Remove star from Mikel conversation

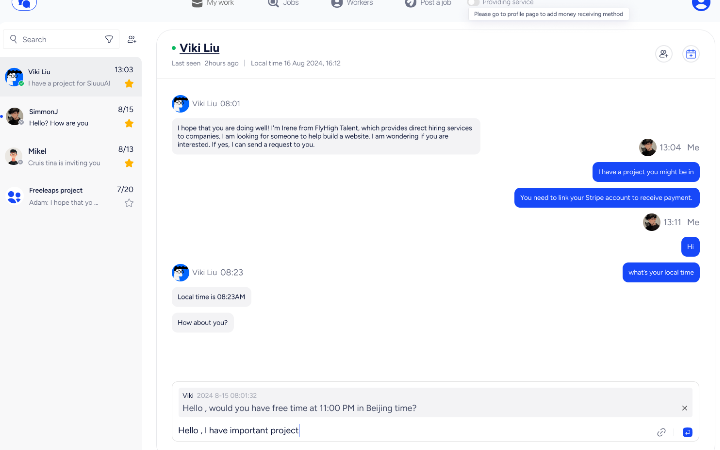coord(129,163)
